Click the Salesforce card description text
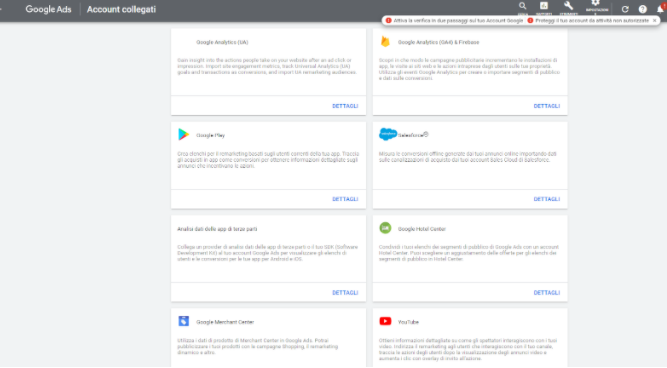The width and height of the screenshot is (667, 368). pyautogui.click(x=467, y=157)
